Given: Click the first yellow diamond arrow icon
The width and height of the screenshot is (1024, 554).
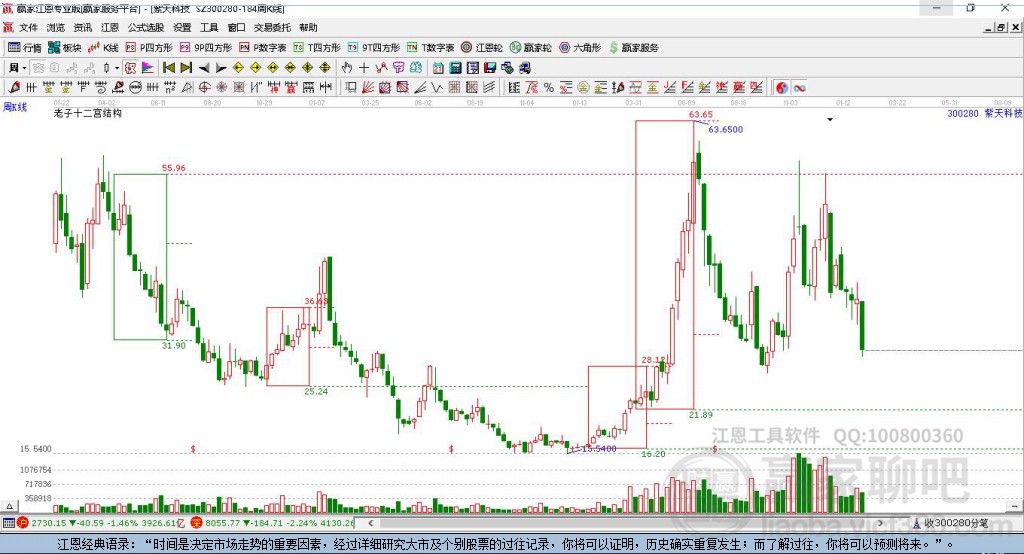Looking at the screenshot, I should tap(238, 68).
